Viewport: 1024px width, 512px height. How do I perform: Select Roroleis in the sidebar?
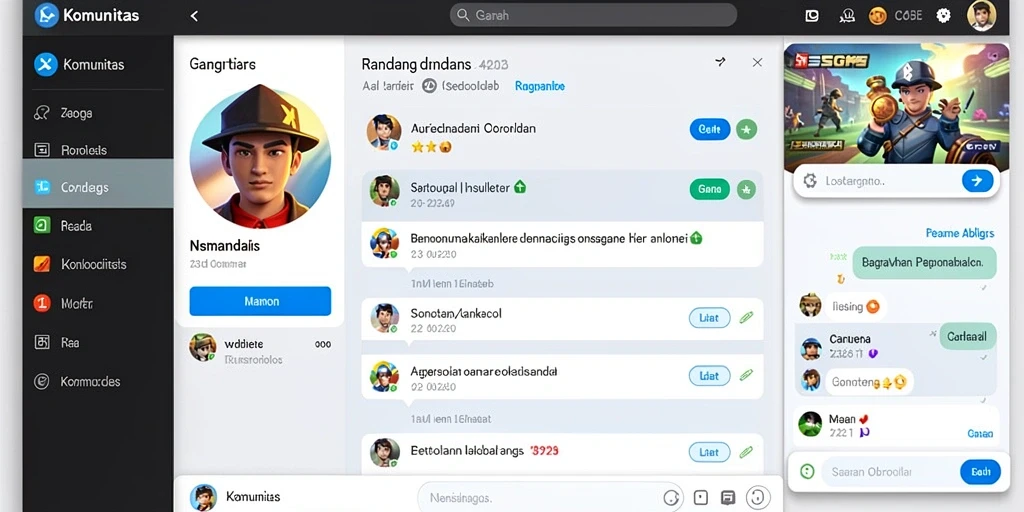98,150
